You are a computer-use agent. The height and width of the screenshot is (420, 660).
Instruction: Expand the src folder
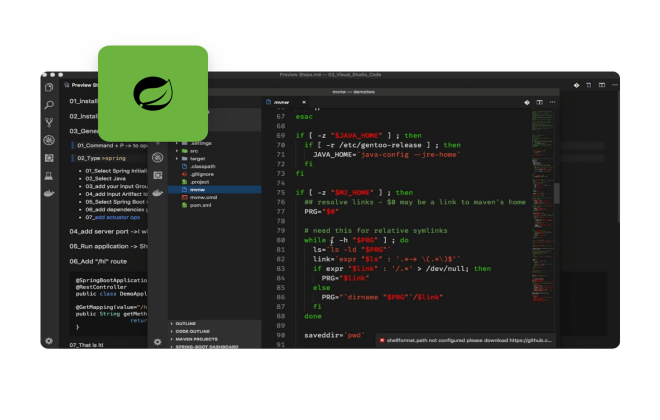(x=193, y=150)
